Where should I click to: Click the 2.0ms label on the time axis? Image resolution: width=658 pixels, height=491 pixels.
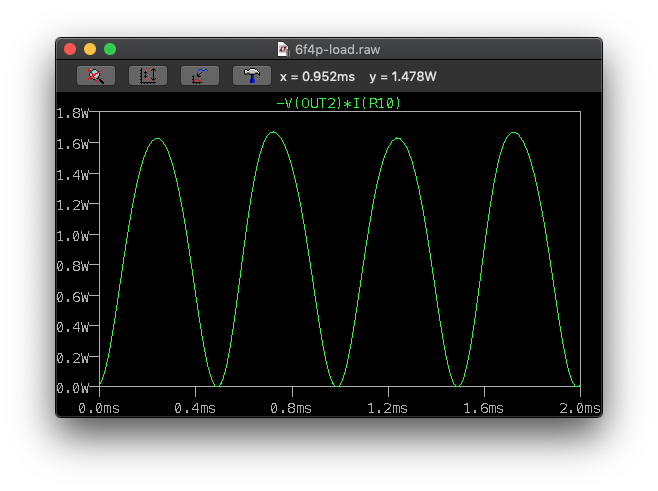point(578,408)
